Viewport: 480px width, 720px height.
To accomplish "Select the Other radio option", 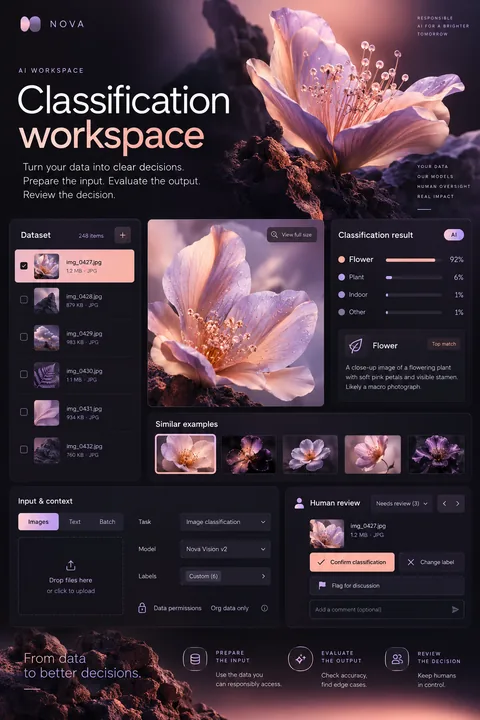I will pyautogui.click(x=341, y=312).
